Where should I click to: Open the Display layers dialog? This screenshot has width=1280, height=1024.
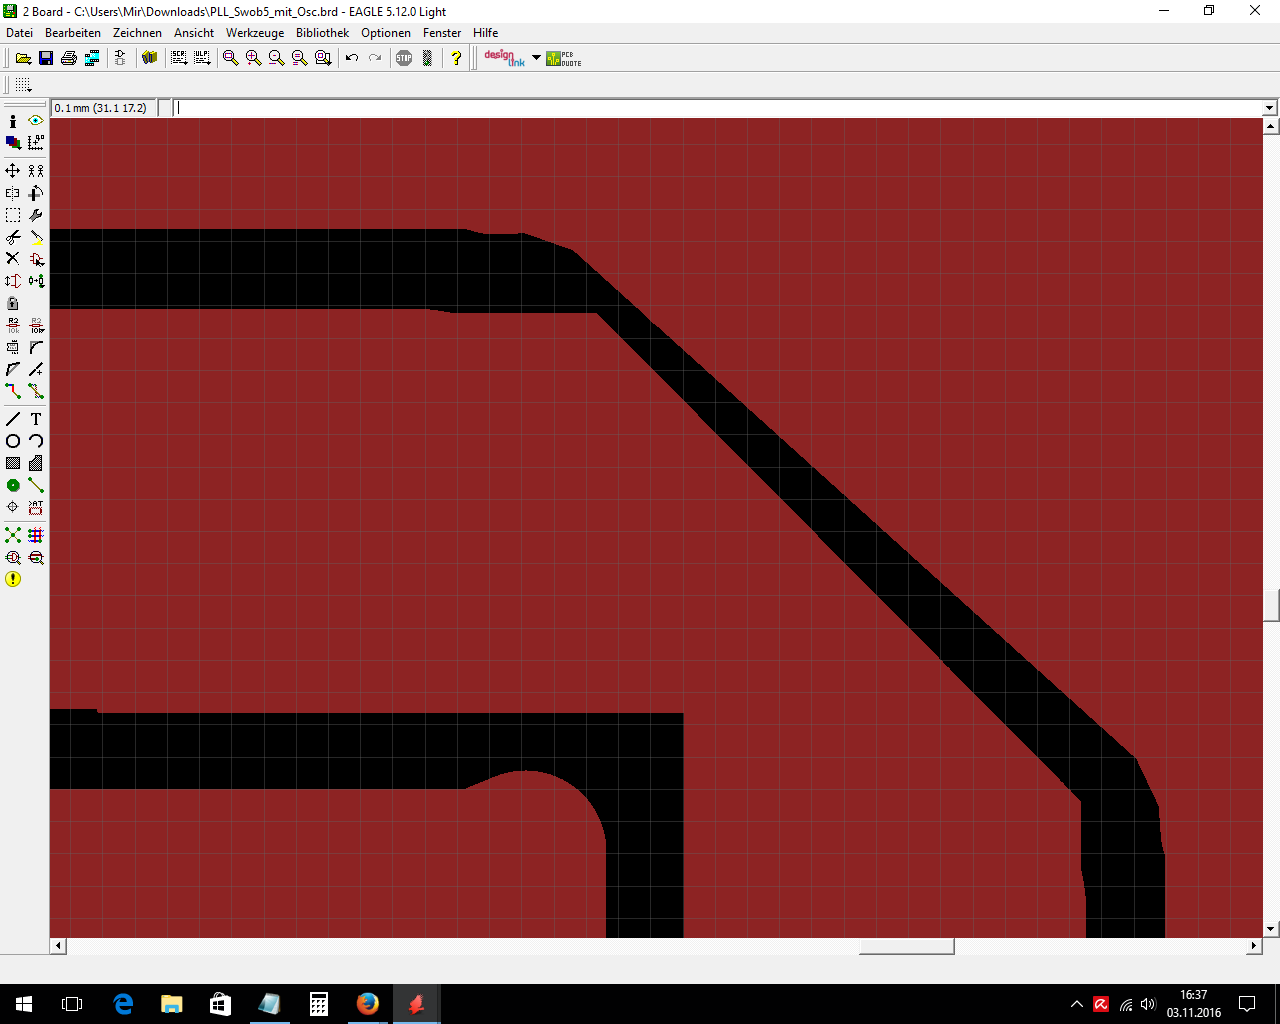pos(13,143)
